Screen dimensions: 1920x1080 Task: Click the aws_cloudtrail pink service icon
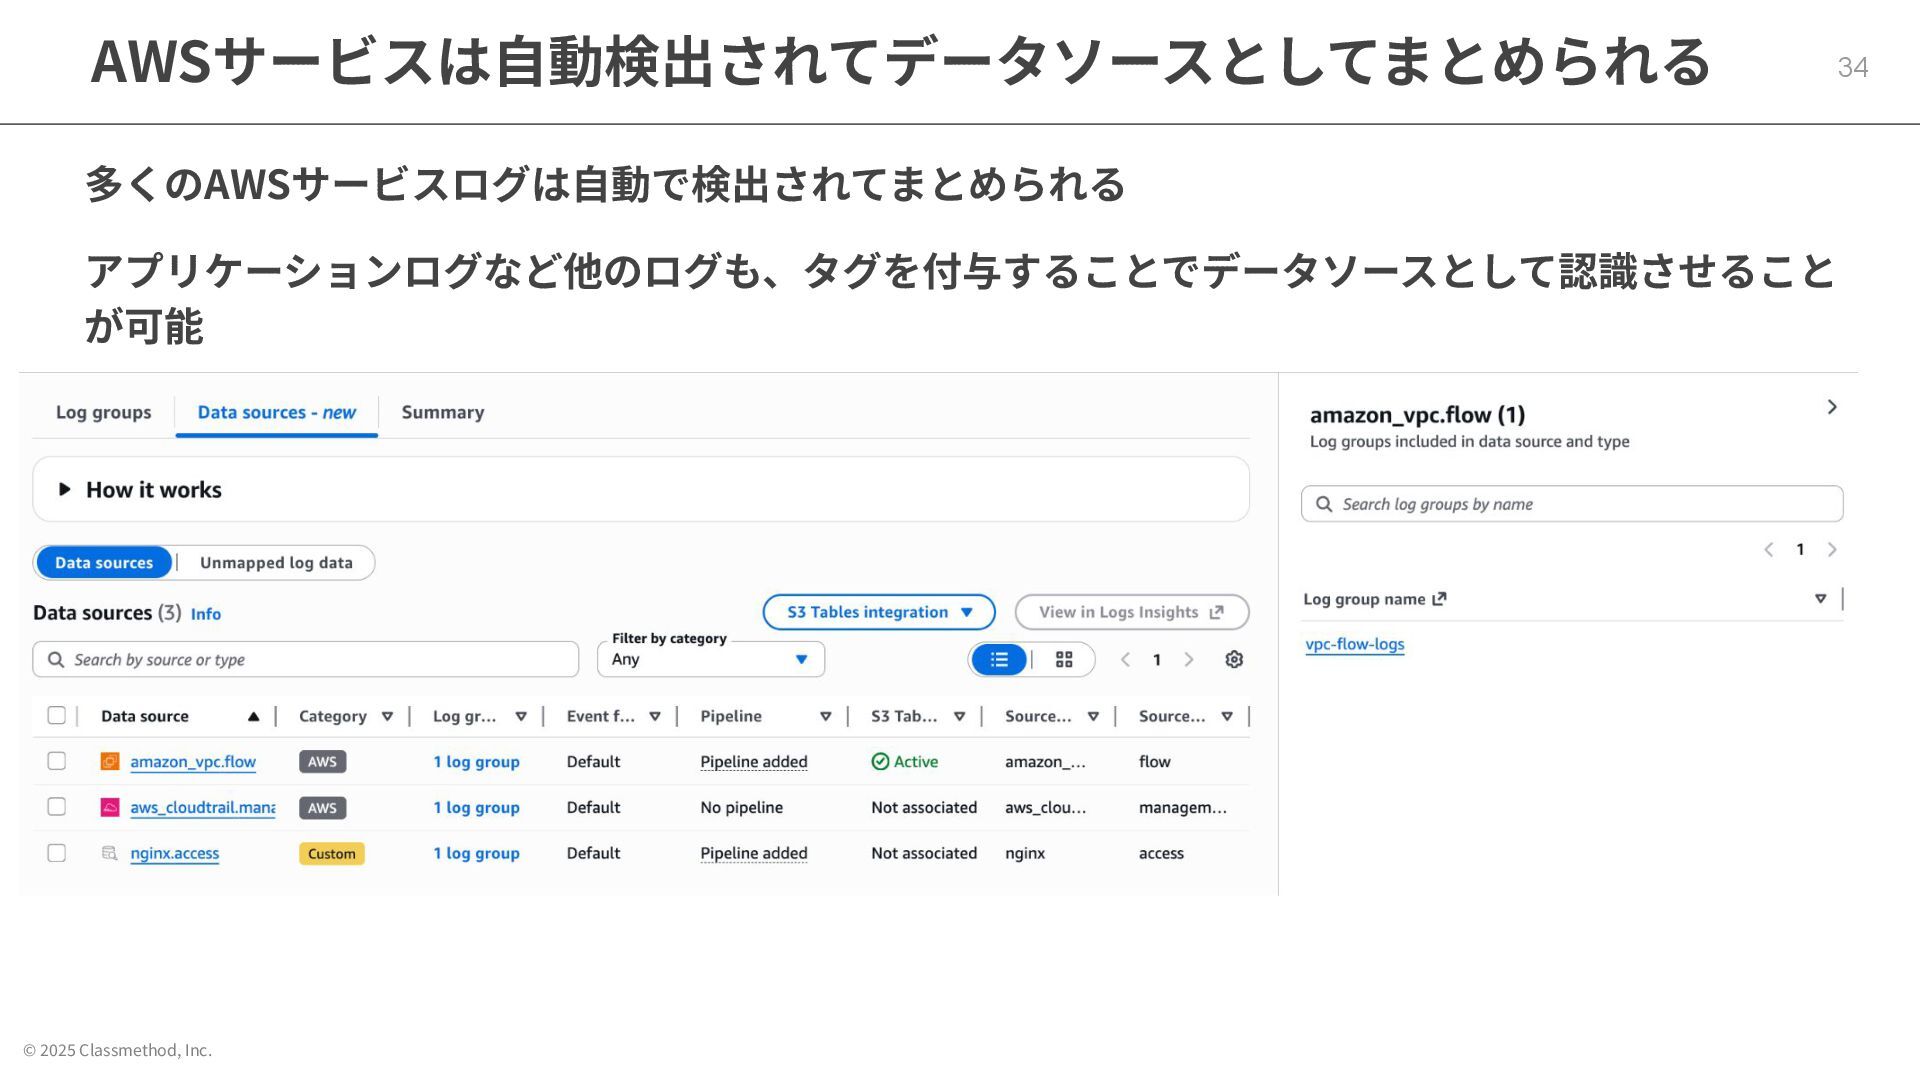point(110,808)
